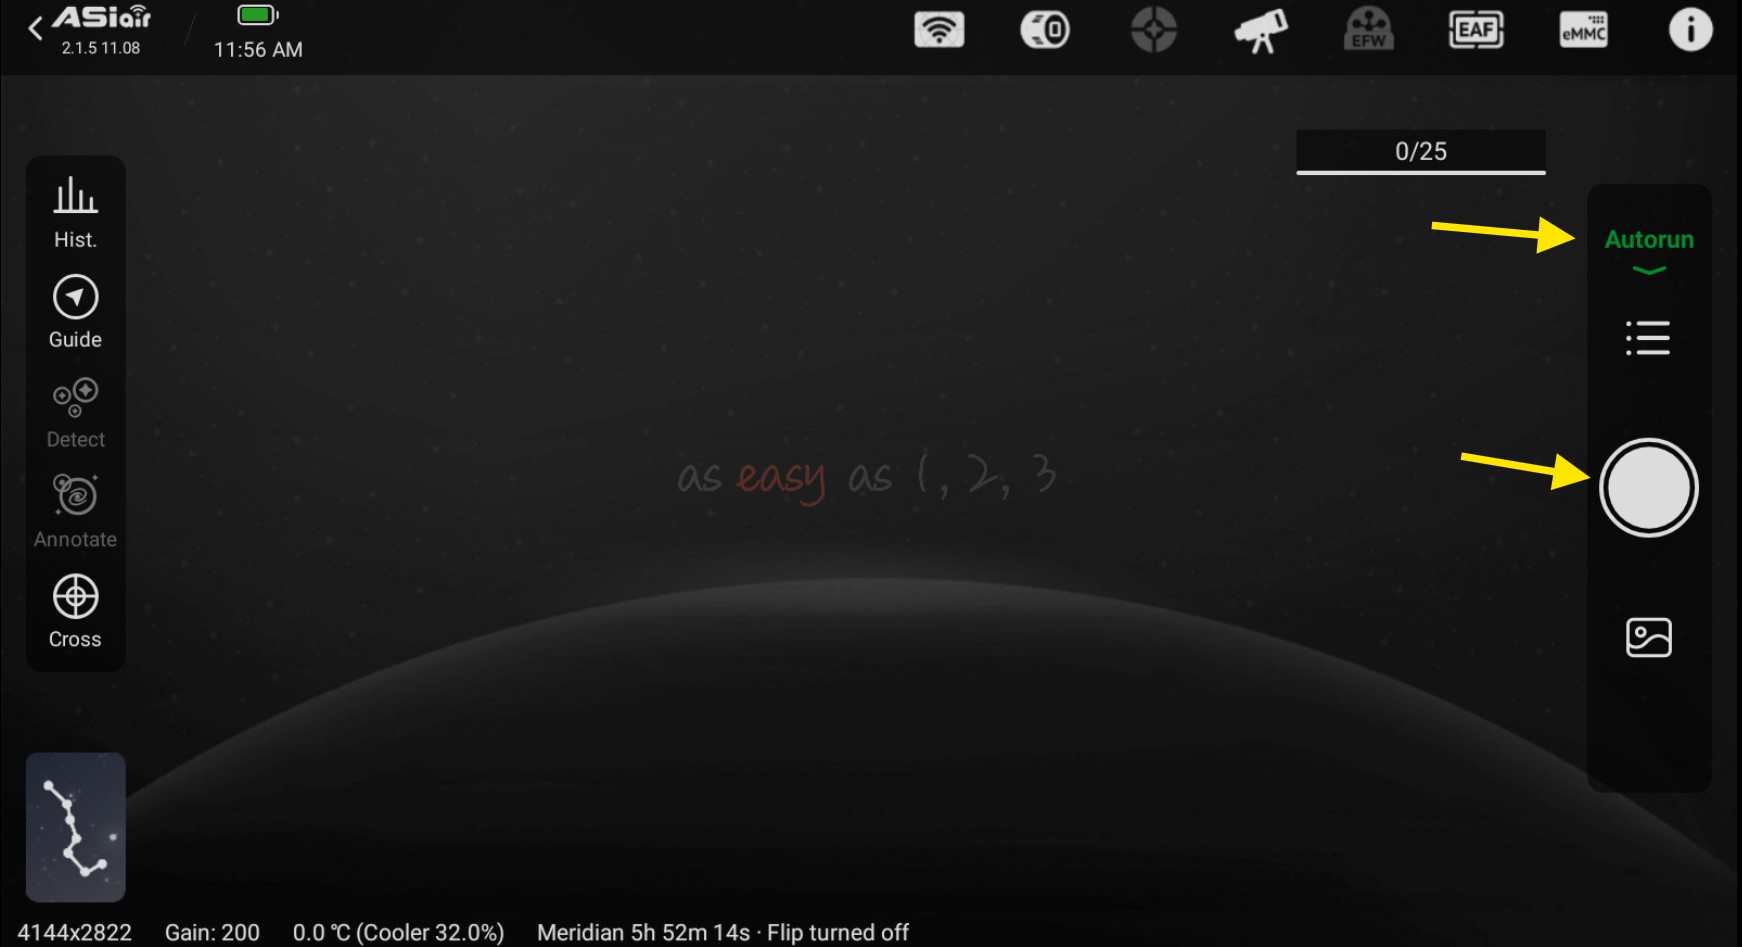1742x947 pixels.
Task: Go back using the ASIAIR arrow
Action: [x=36, y=28]
